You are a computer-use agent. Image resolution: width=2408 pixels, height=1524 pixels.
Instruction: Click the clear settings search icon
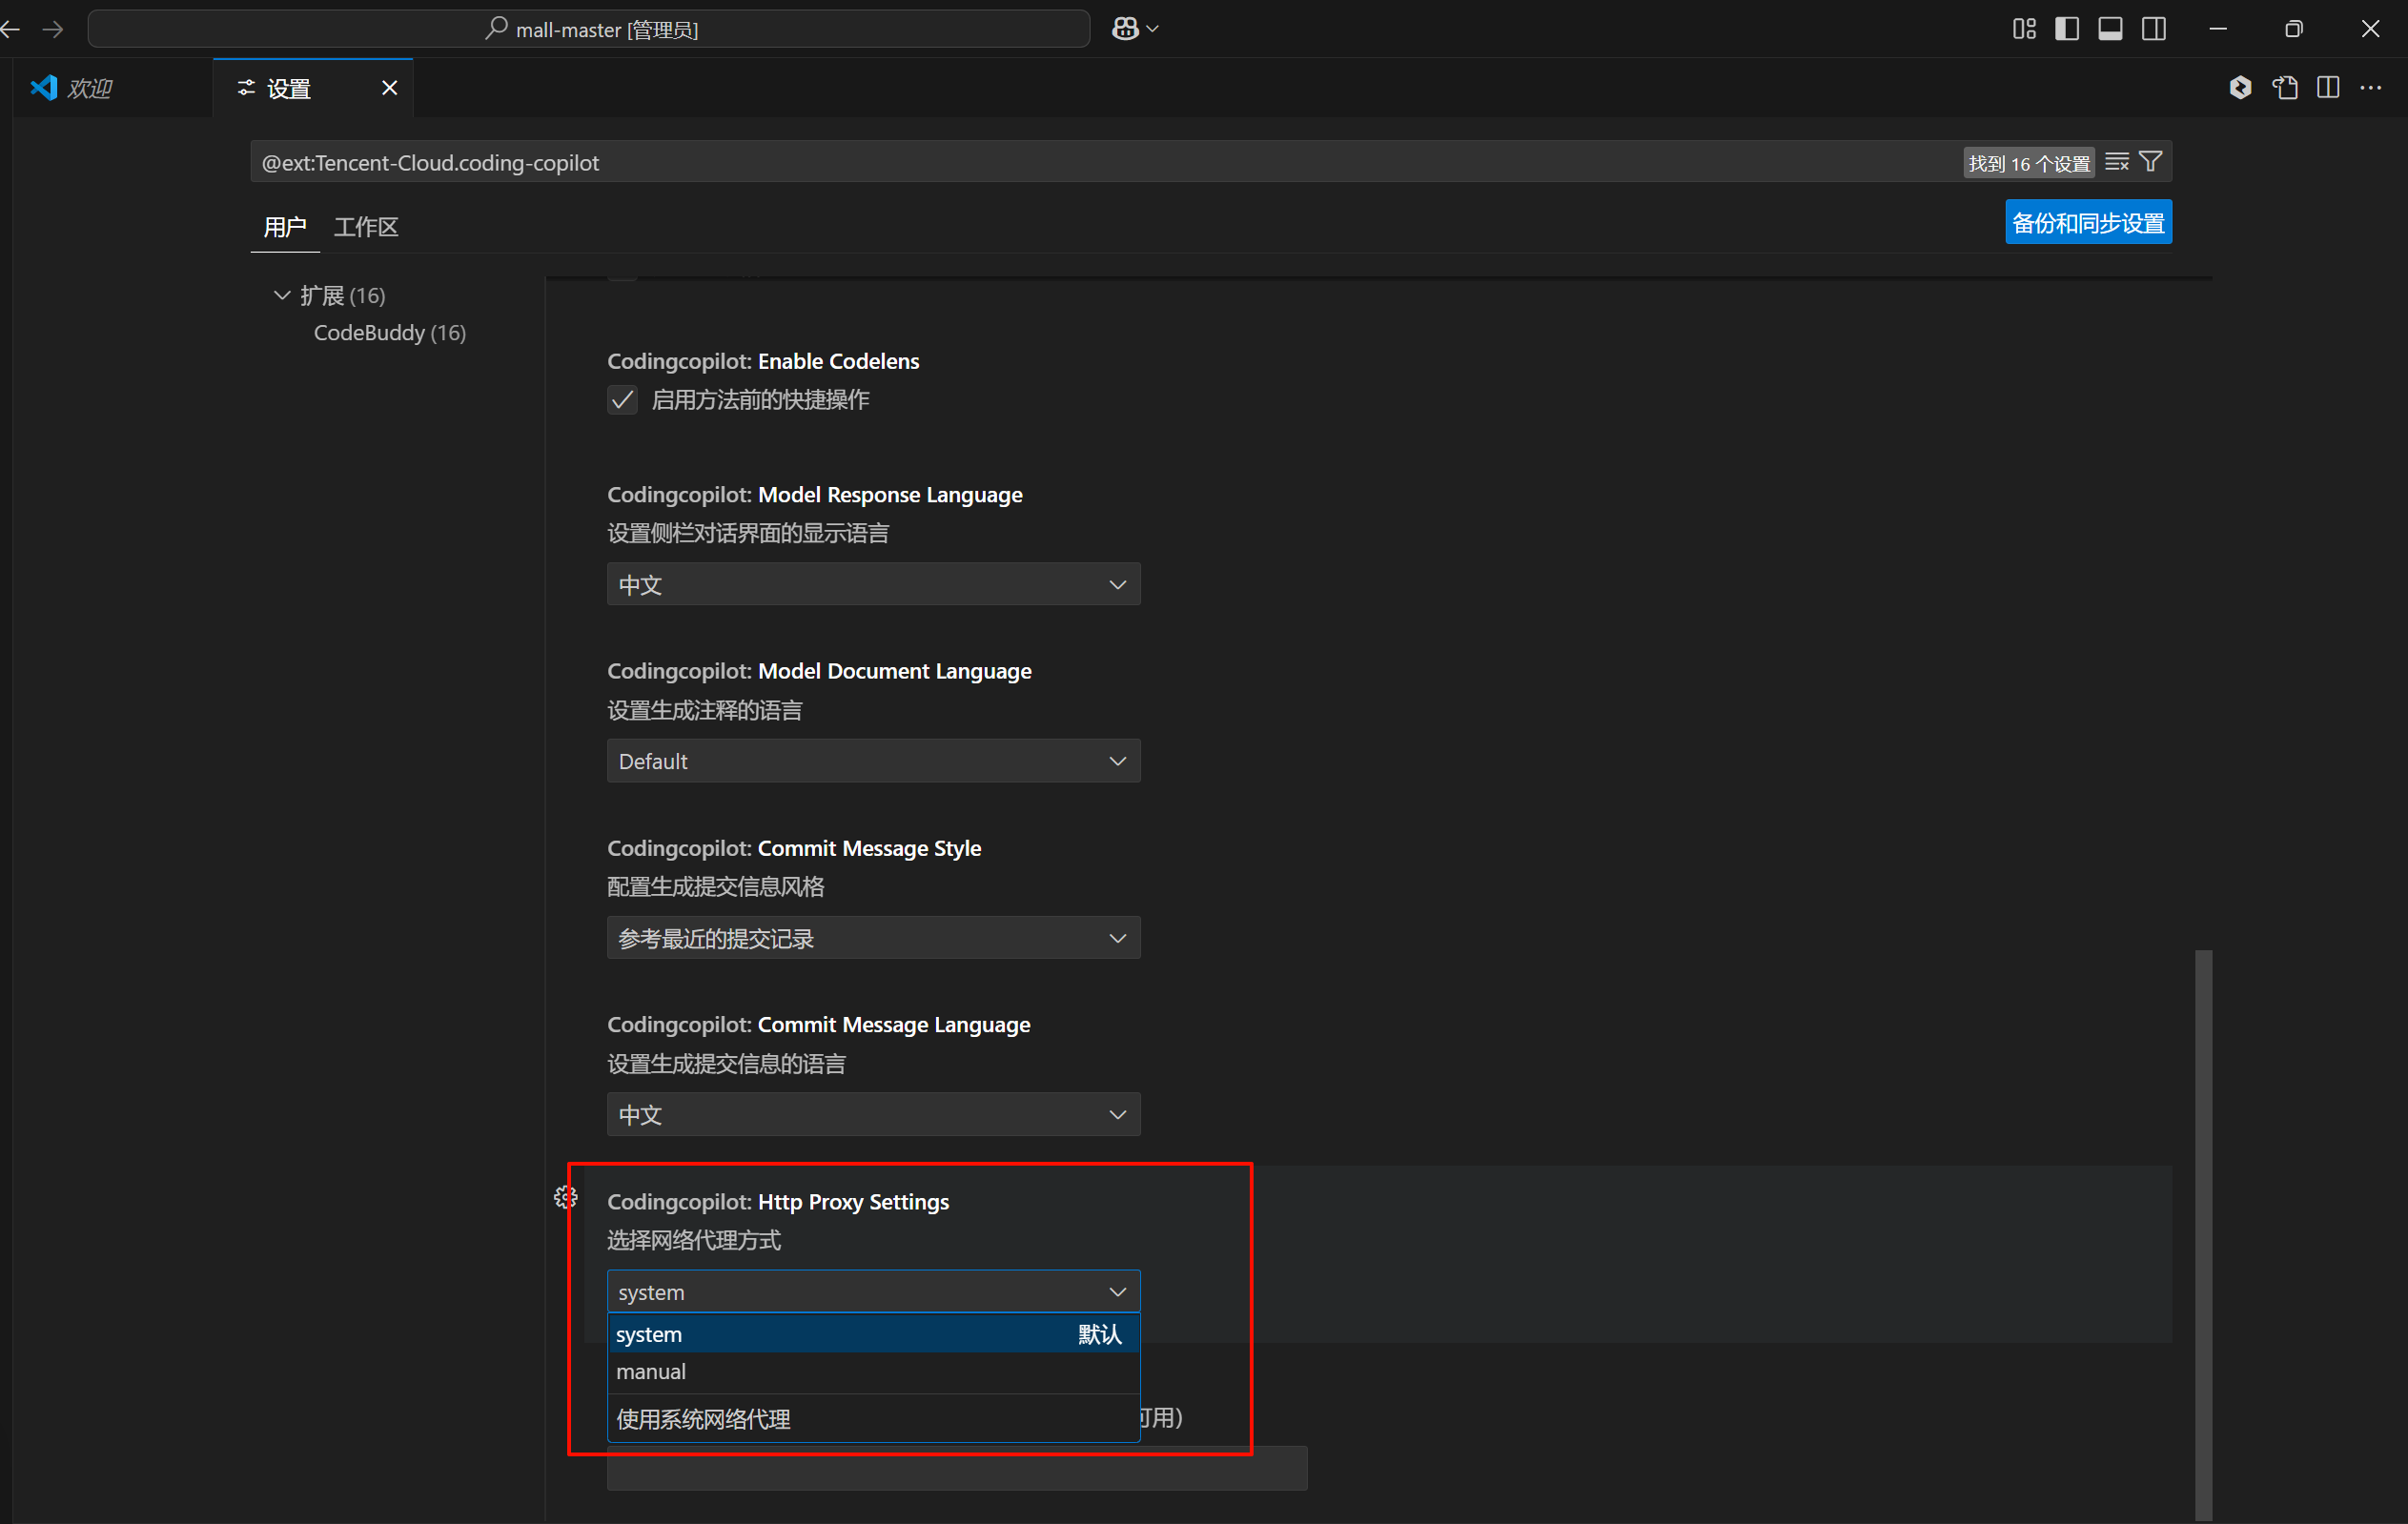2116,162
